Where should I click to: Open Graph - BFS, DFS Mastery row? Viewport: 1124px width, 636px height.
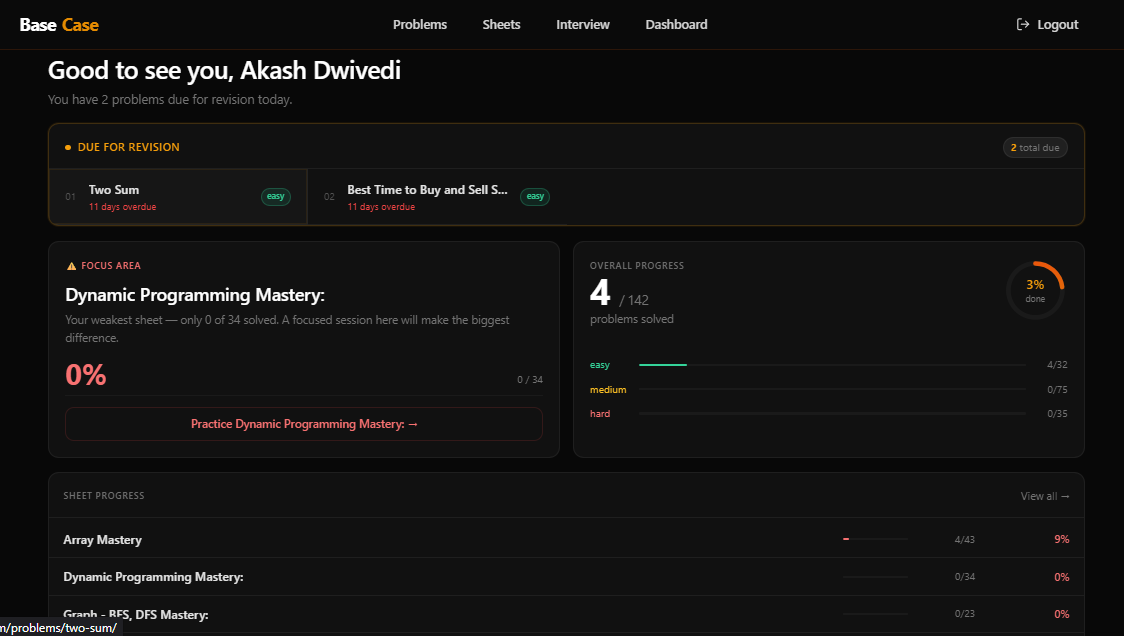[566, 614]
